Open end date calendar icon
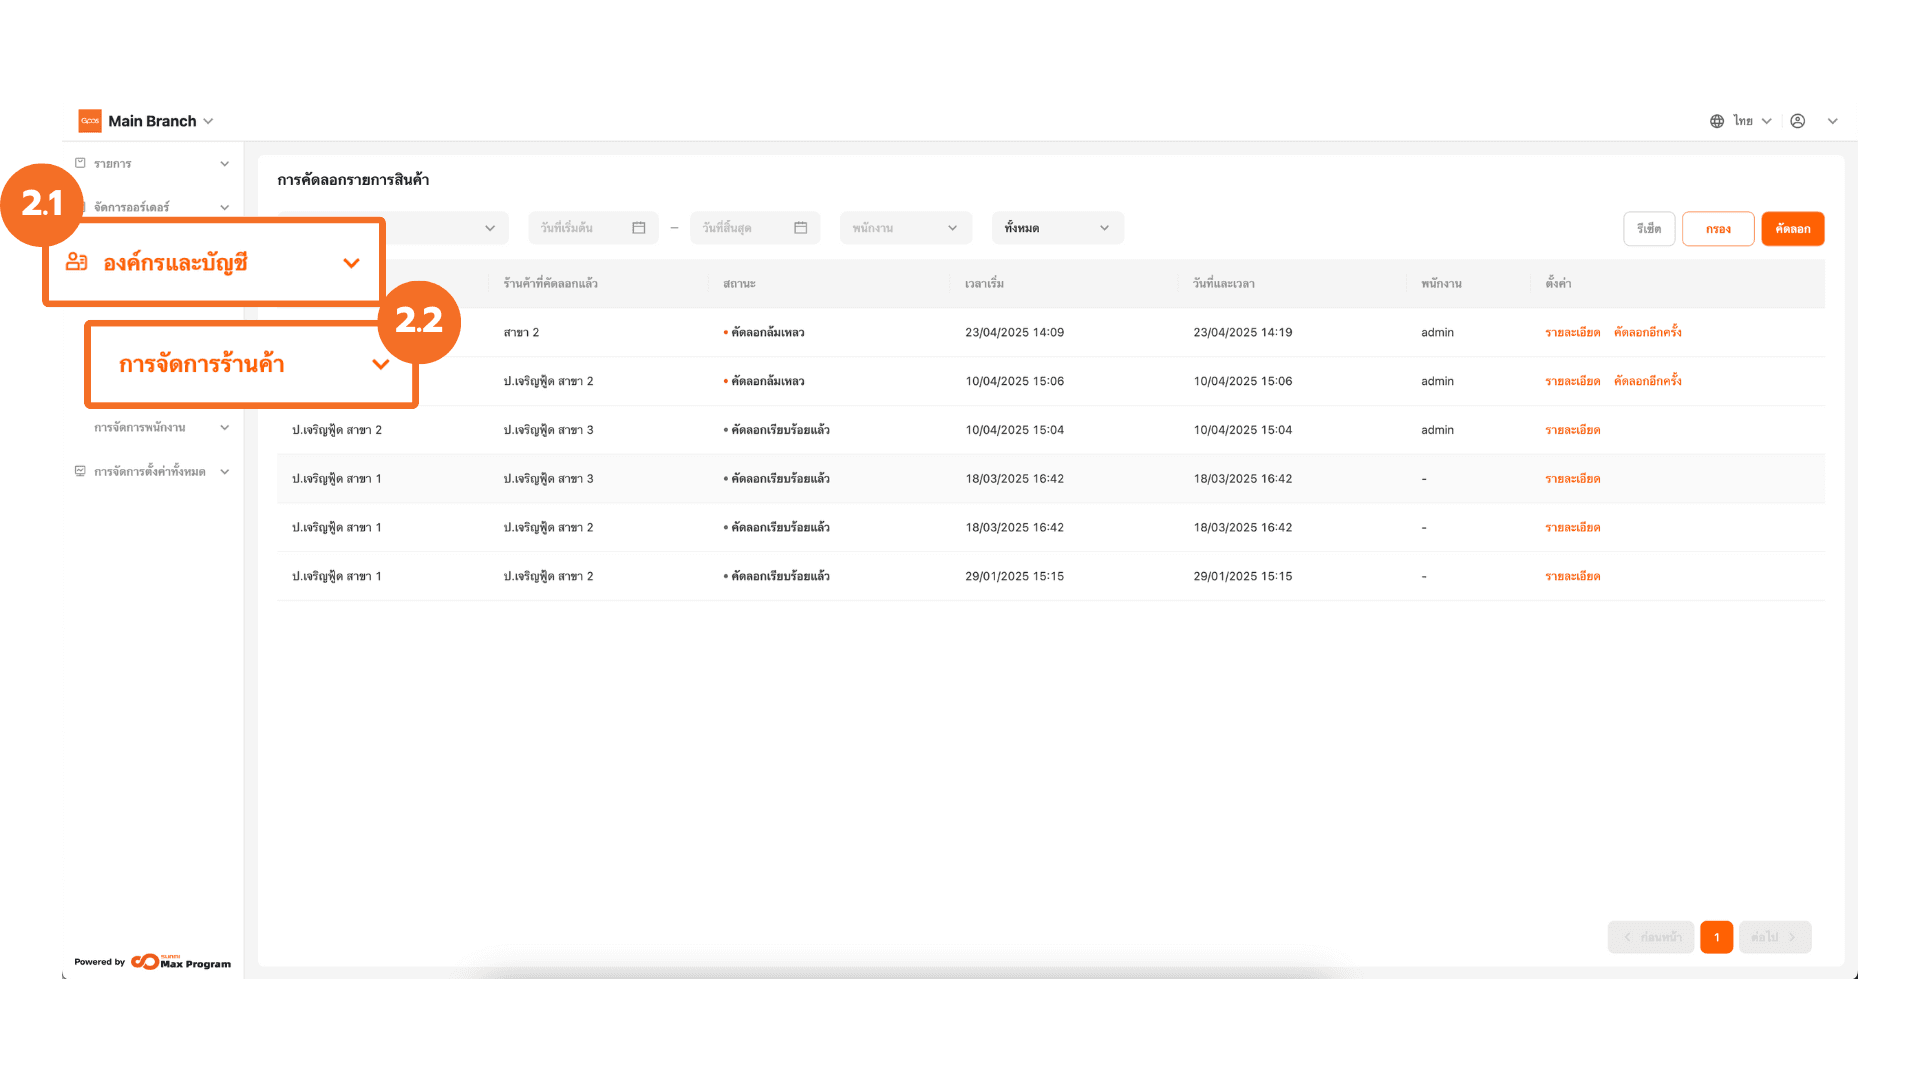This screenshot has width=1920, height=1080. [x=801, y=228]
